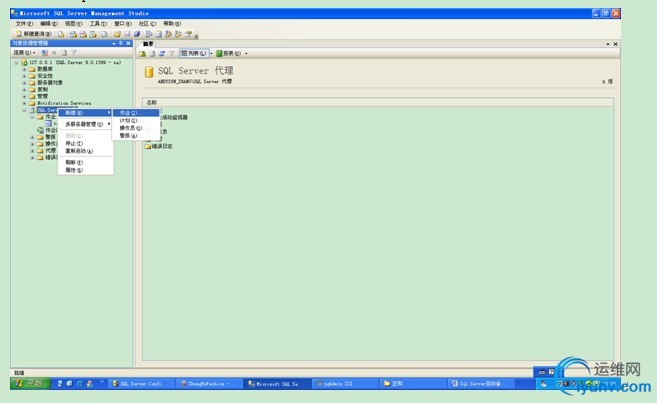Open the 社区 (Community) menu
This screenshot has width=657, height=403.
(147, 24)
